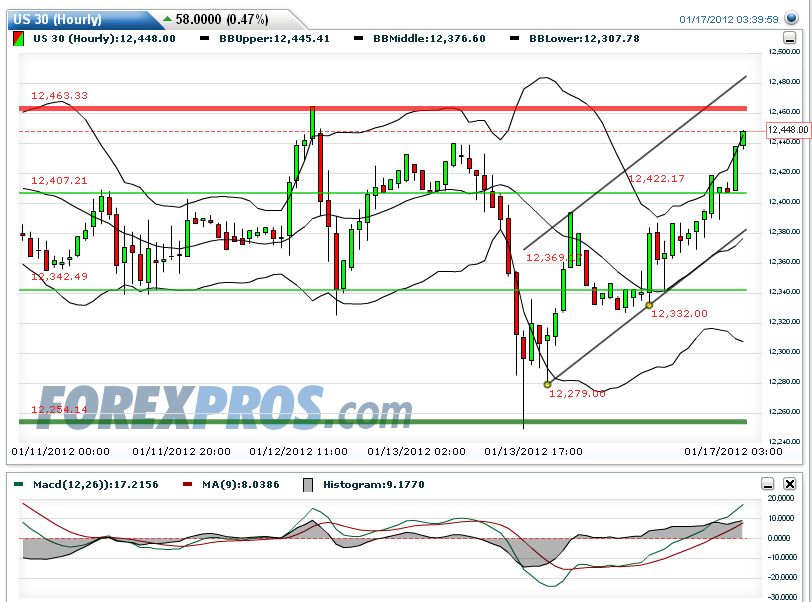Click the US 30 (Hourly) title bar
The image size is (812, 602).
click(x=60, y=16)
